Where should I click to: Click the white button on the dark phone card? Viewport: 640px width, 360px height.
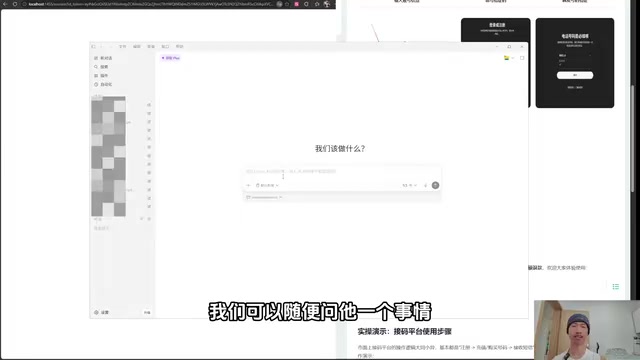(x=575, y=75)
